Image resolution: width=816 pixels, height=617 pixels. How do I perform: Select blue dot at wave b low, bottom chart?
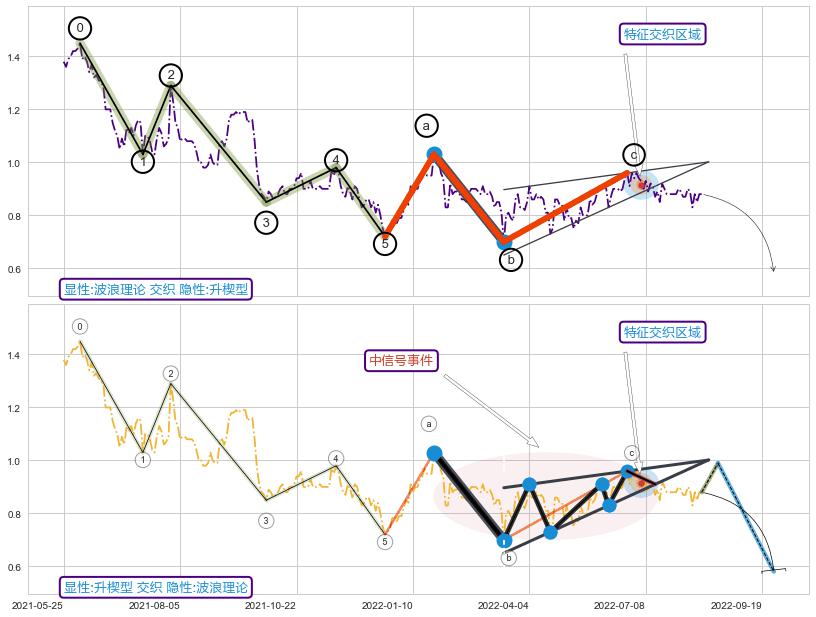[x=505, y=541]
